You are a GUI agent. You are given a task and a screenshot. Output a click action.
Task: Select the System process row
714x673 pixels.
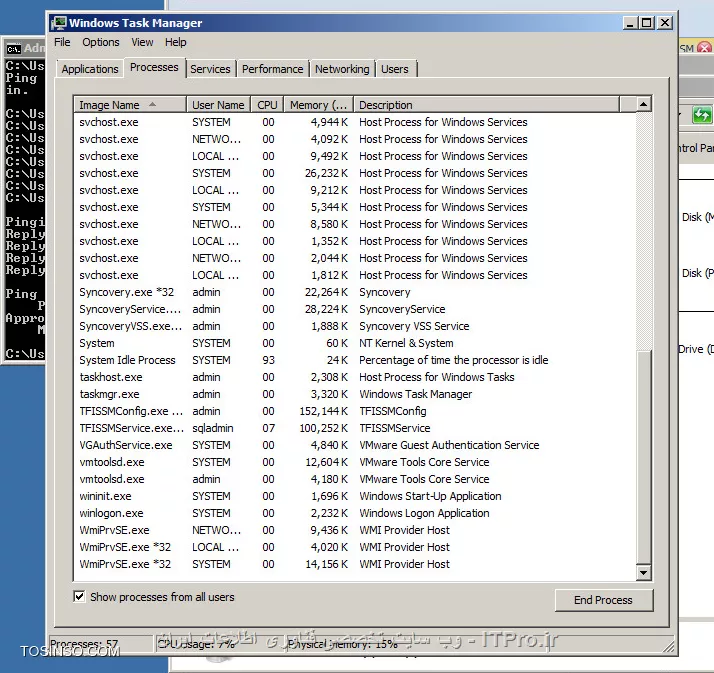click(x=354, y=343)
